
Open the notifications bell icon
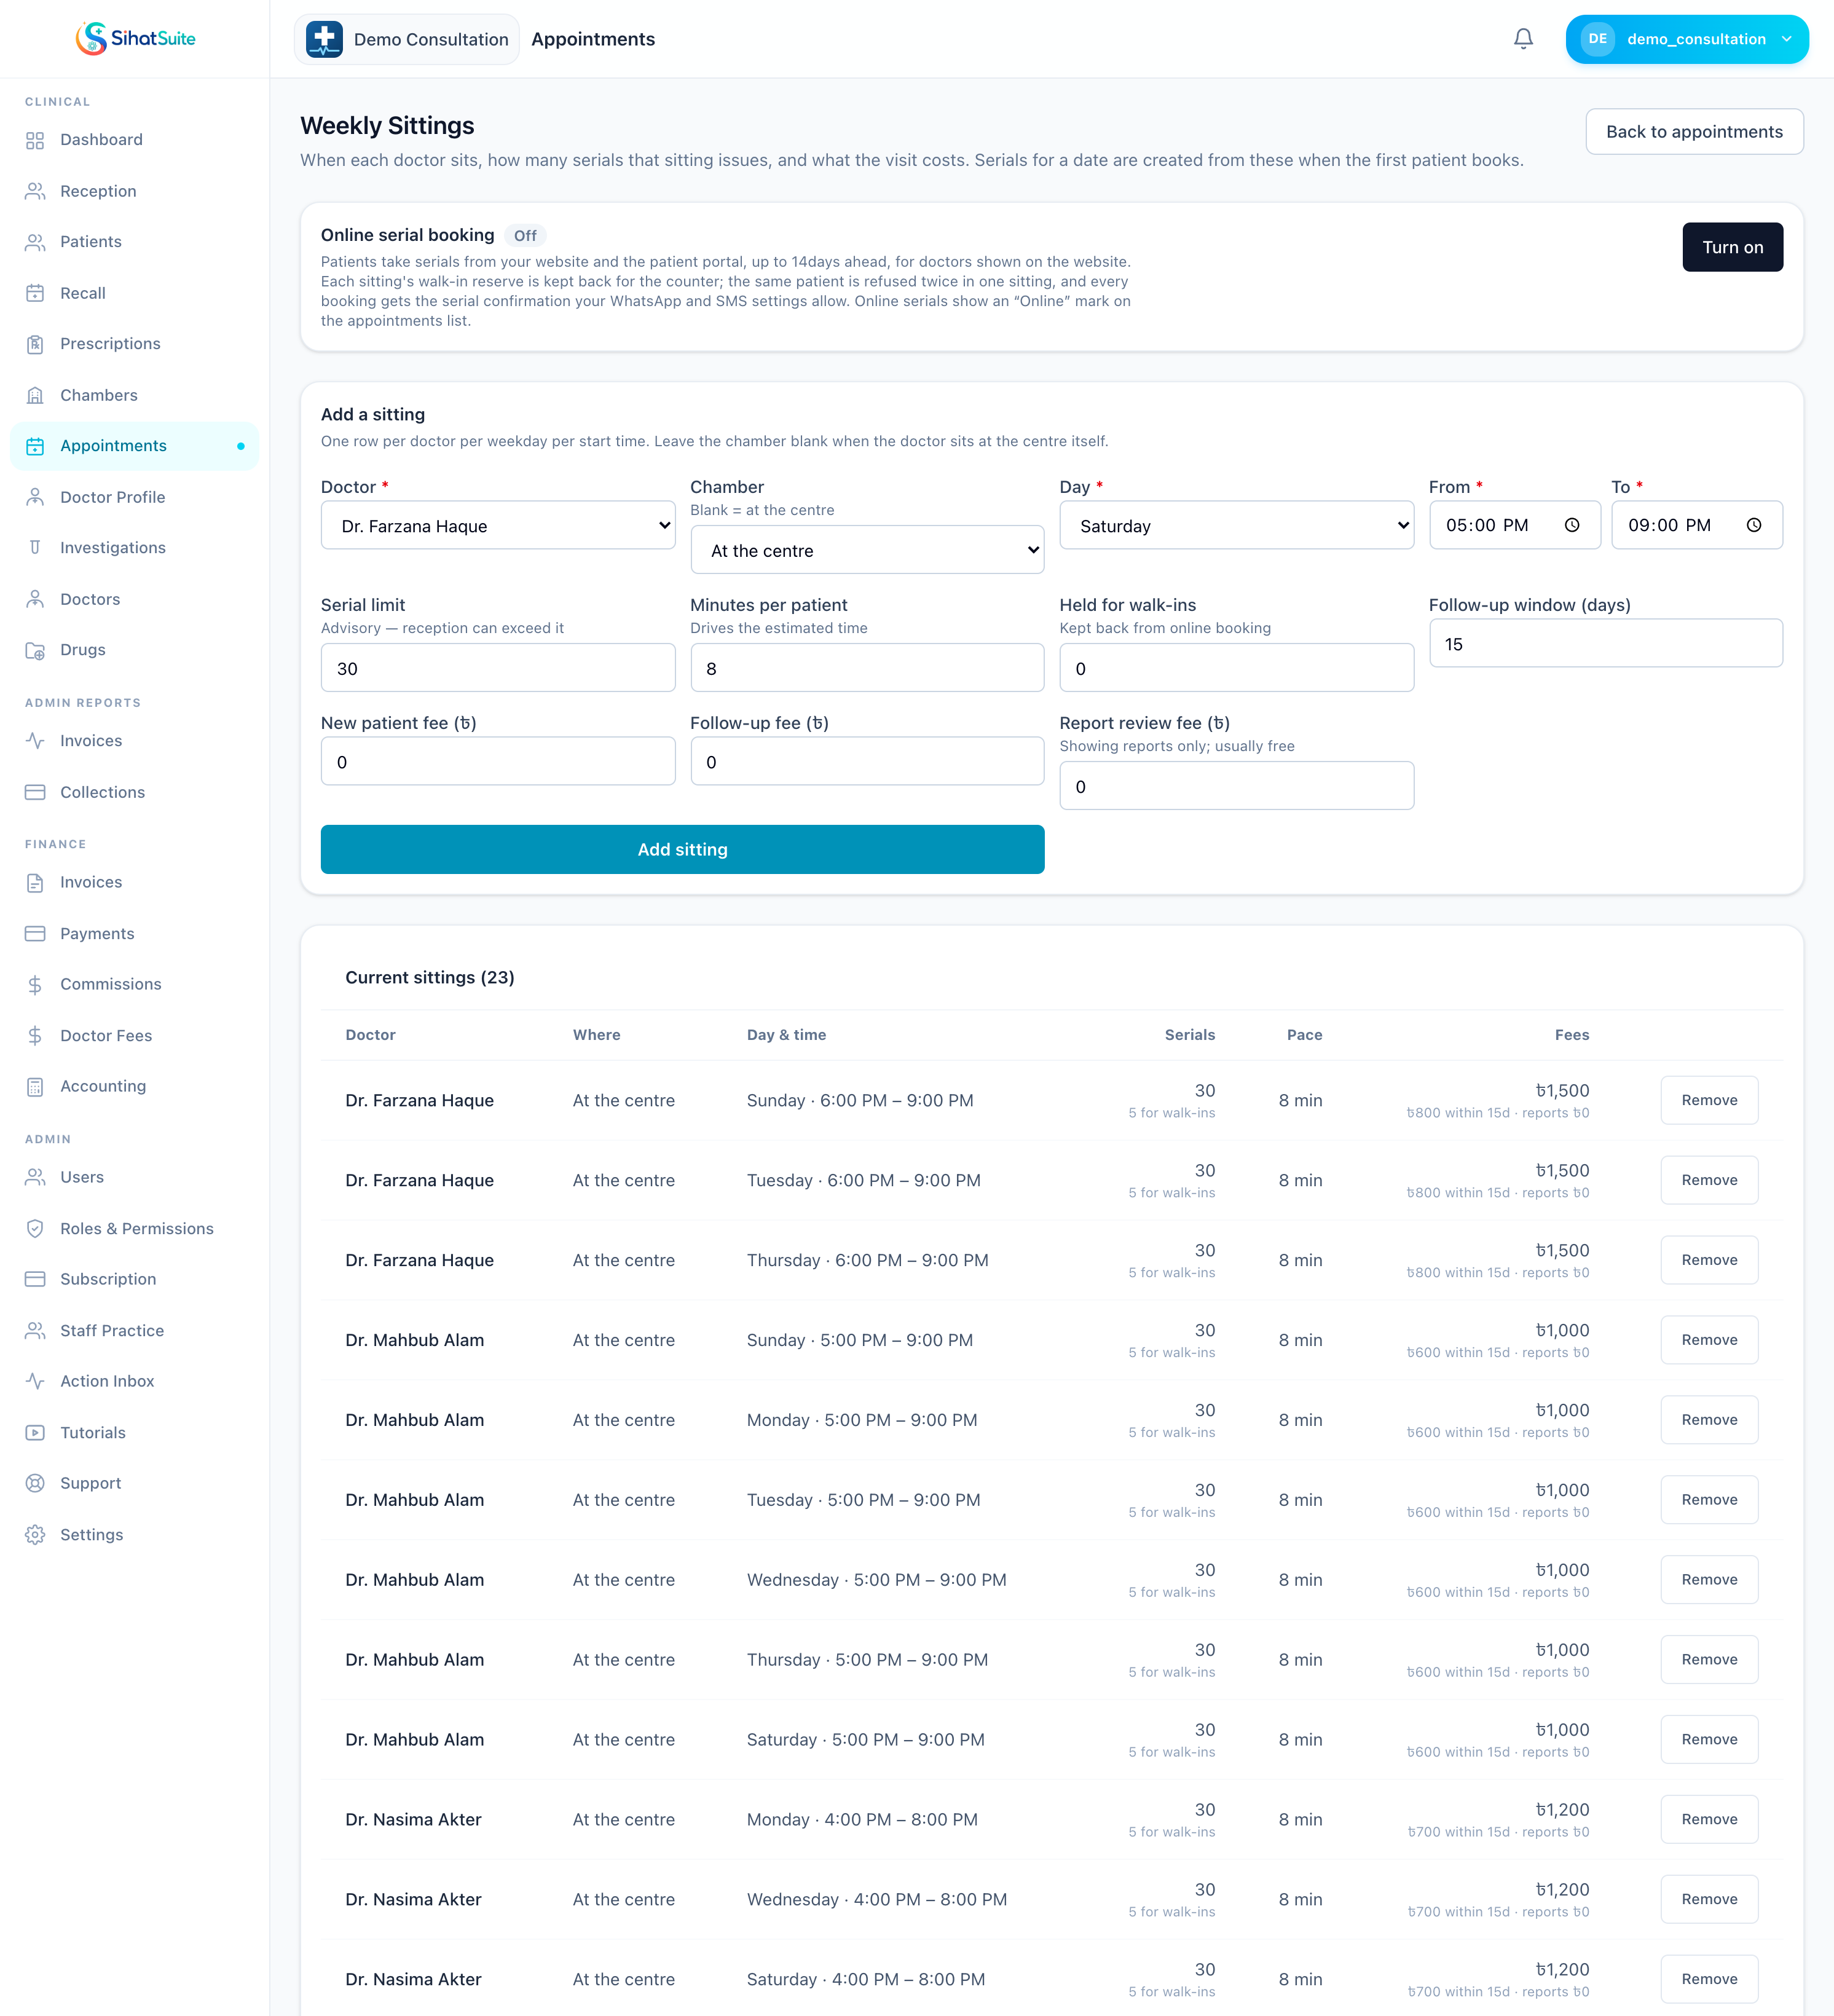coord(1523,39)
